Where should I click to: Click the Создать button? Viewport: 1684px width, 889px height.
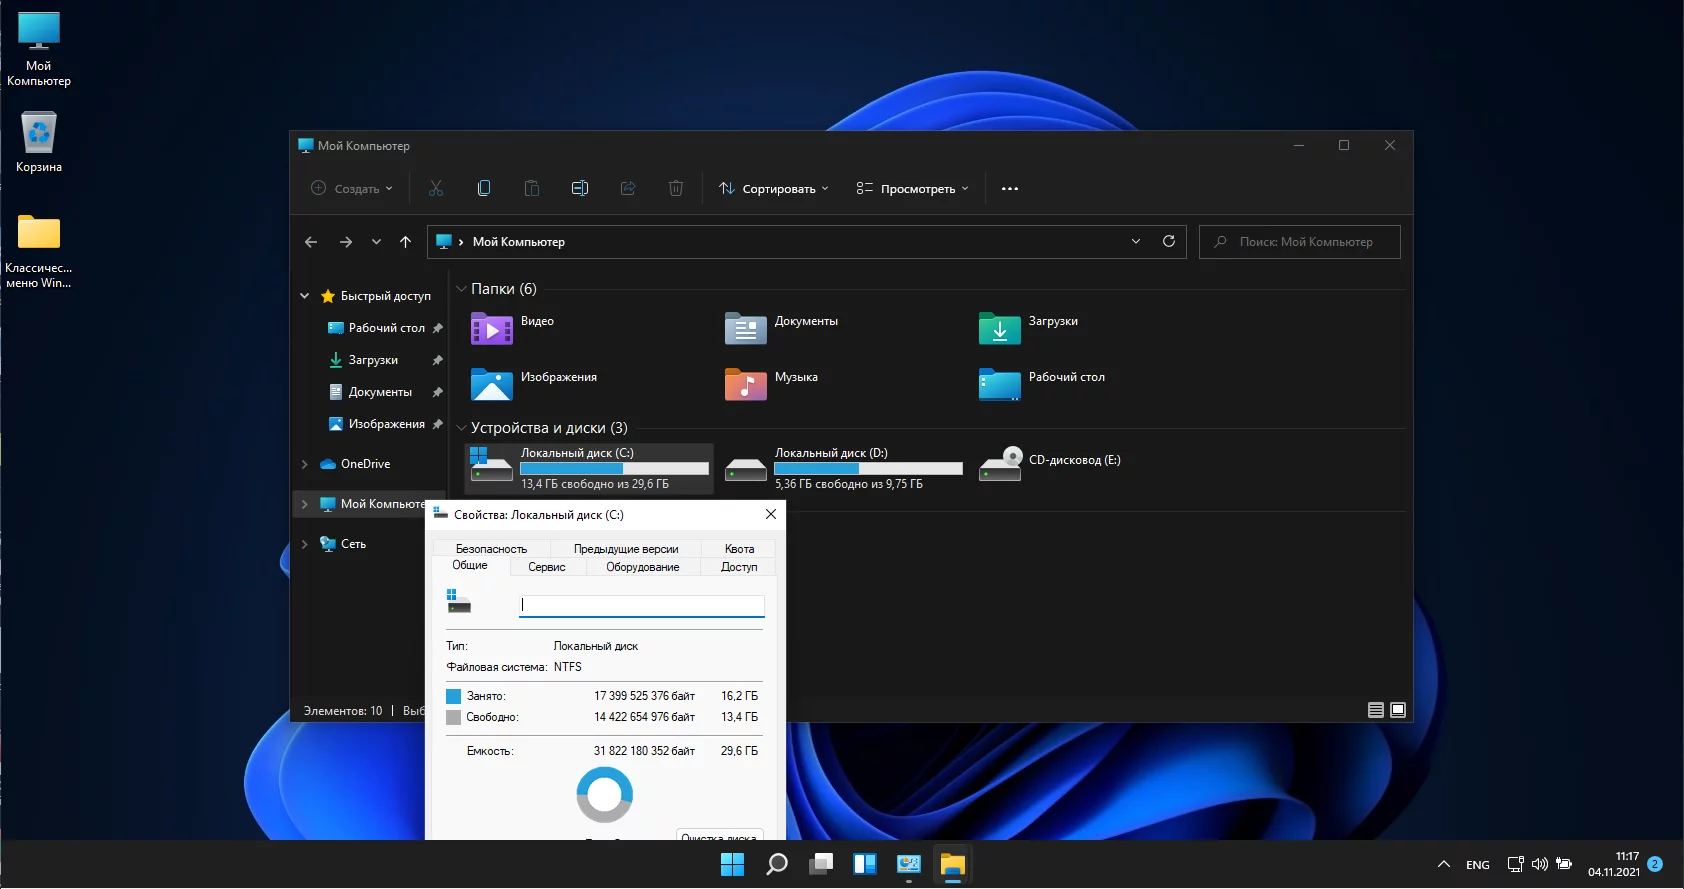[352, 189]
